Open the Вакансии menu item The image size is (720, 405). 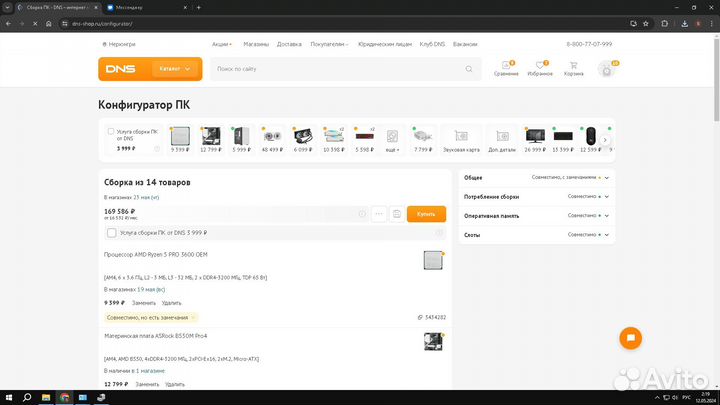click(x=465, y=45)
